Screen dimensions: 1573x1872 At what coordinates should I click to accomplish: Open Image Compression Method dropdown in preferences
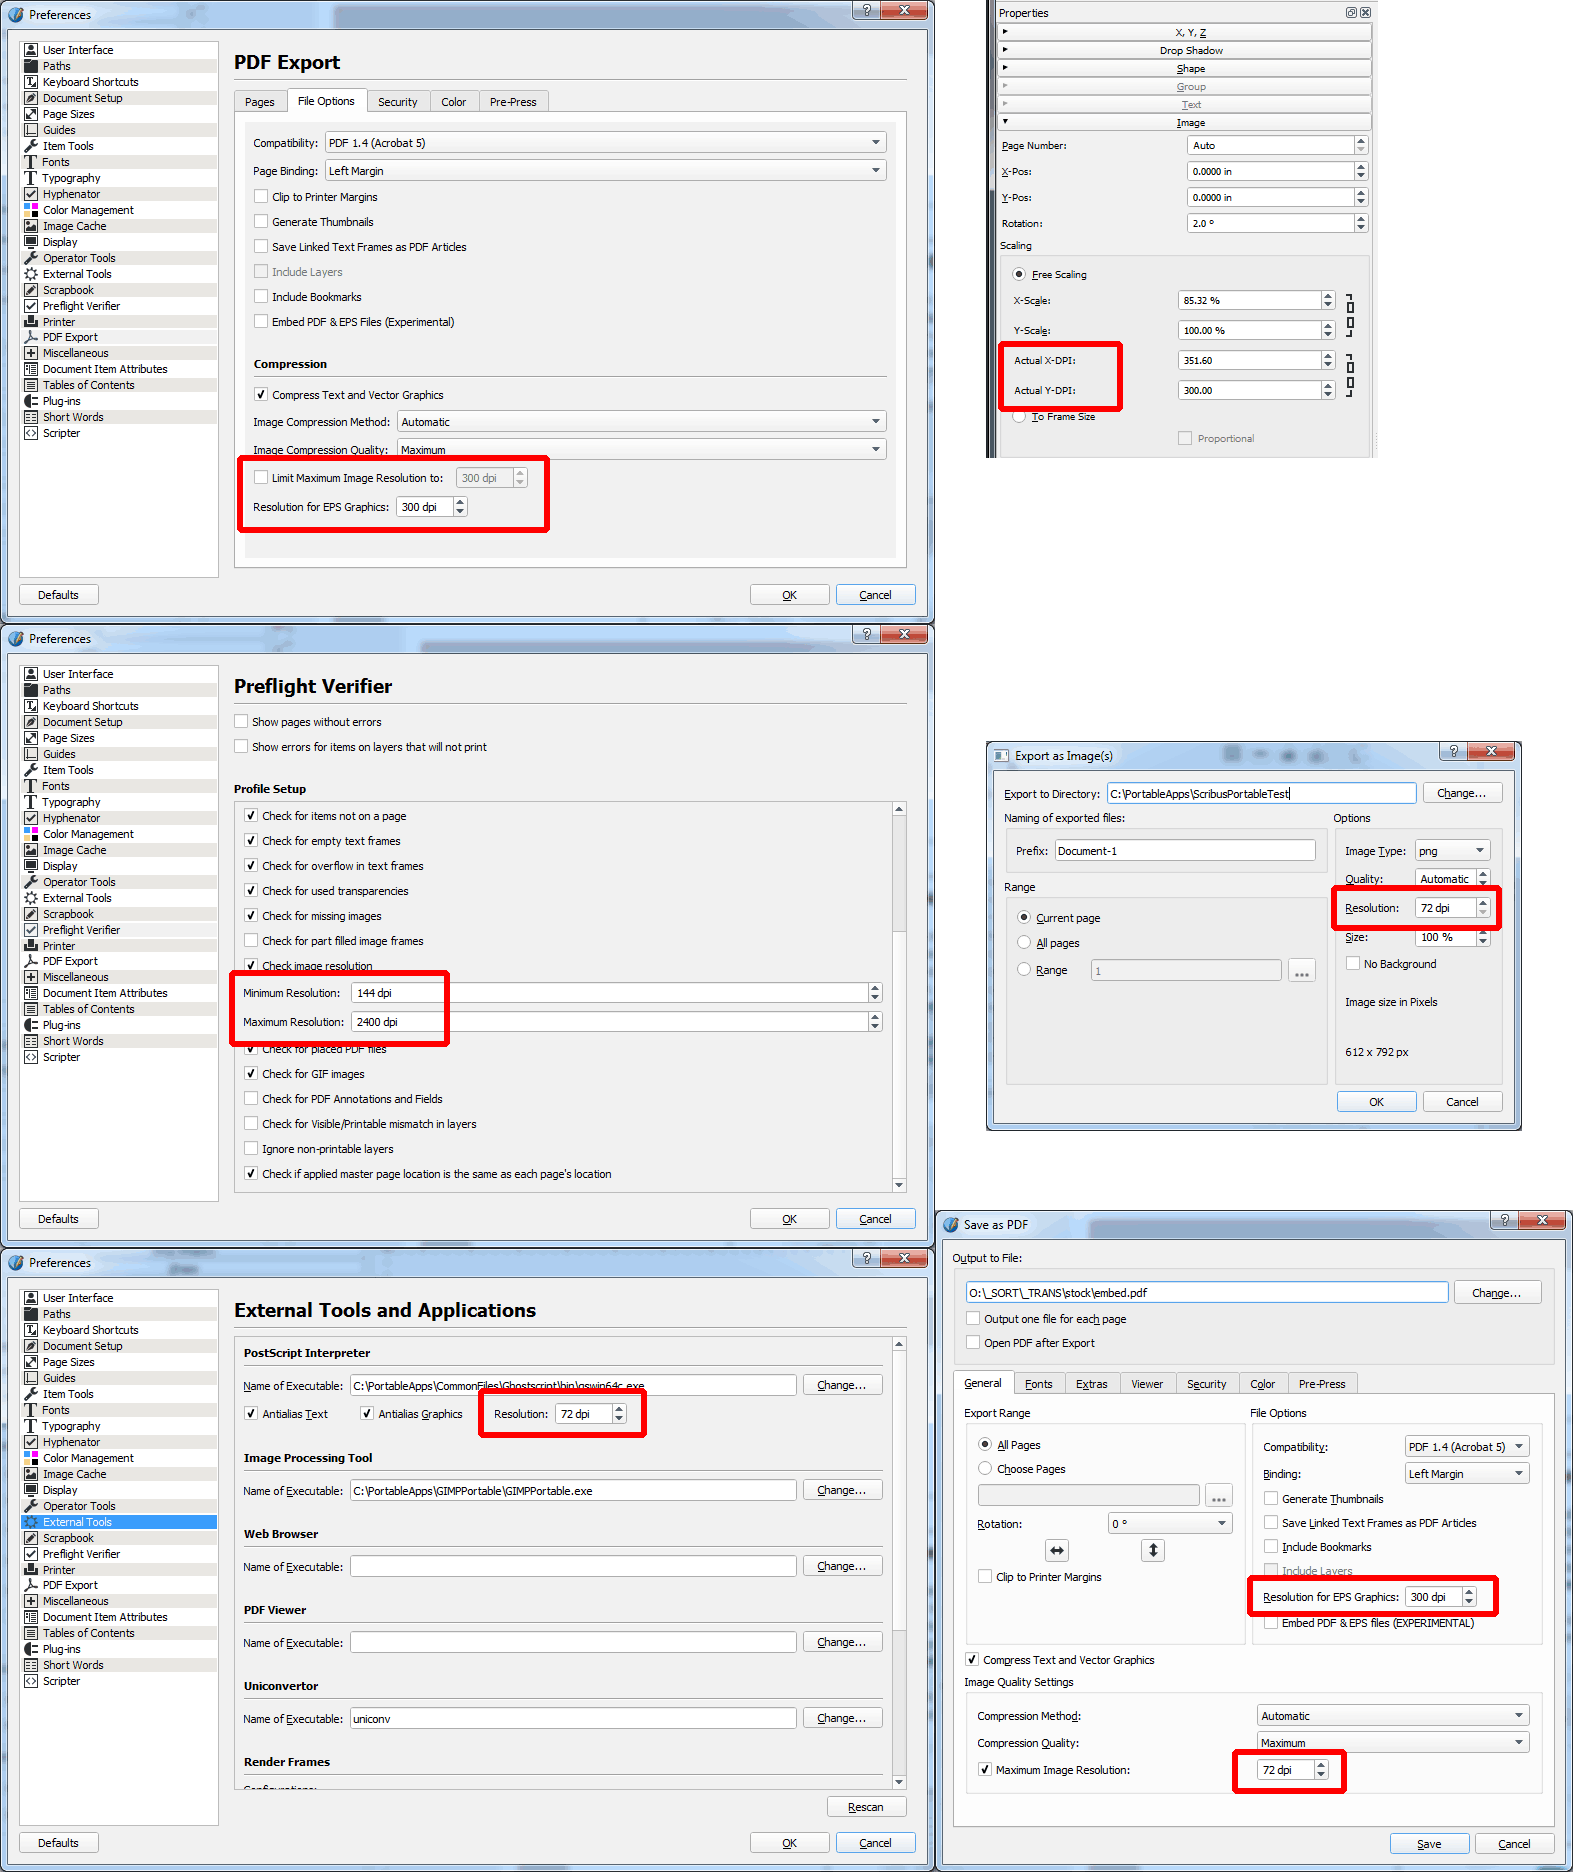(x=641, y=422)
